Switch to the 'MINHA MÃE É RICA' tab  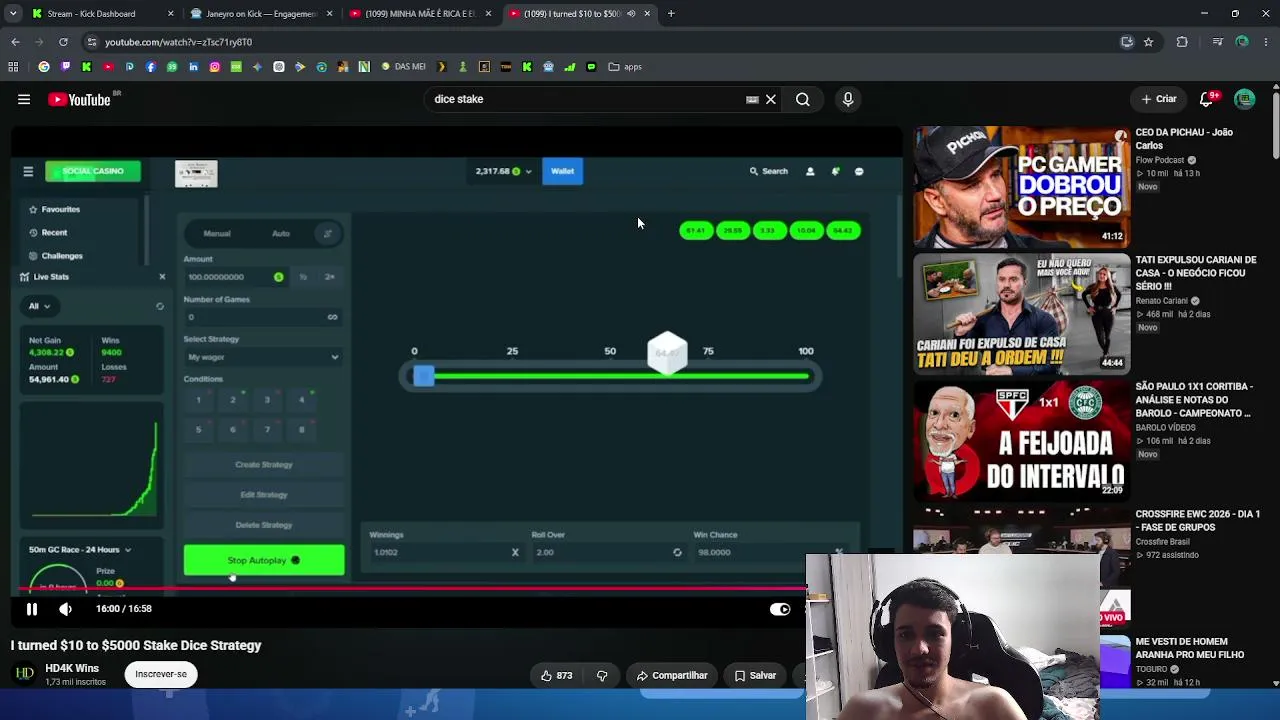click(420, 14)
